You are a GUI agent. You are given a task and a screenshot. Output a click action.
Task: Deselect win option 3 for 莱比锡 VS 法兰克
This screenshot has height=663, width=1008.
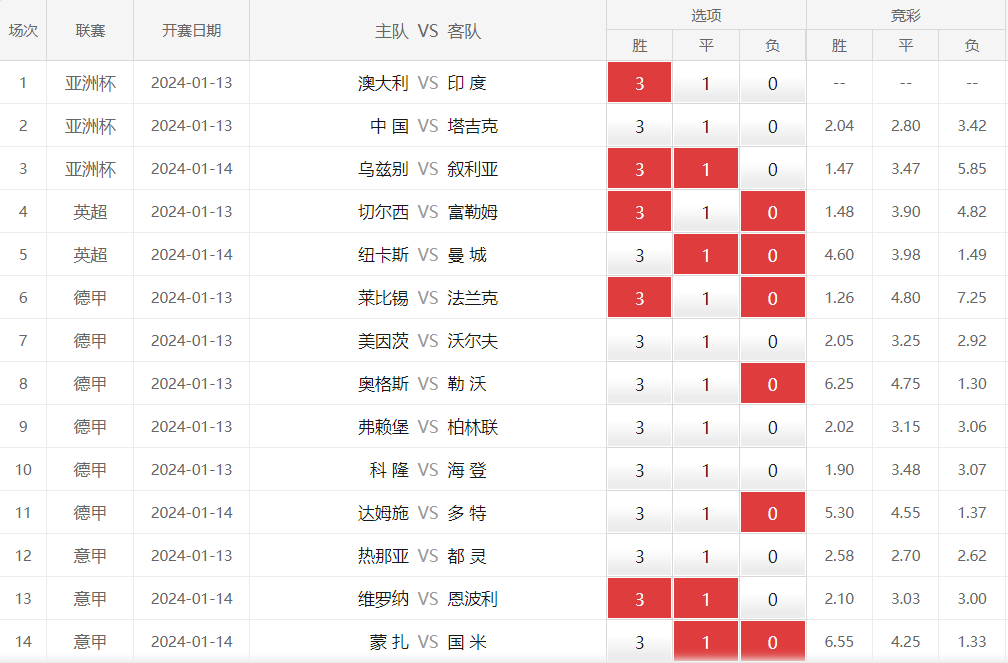(639, 298)
